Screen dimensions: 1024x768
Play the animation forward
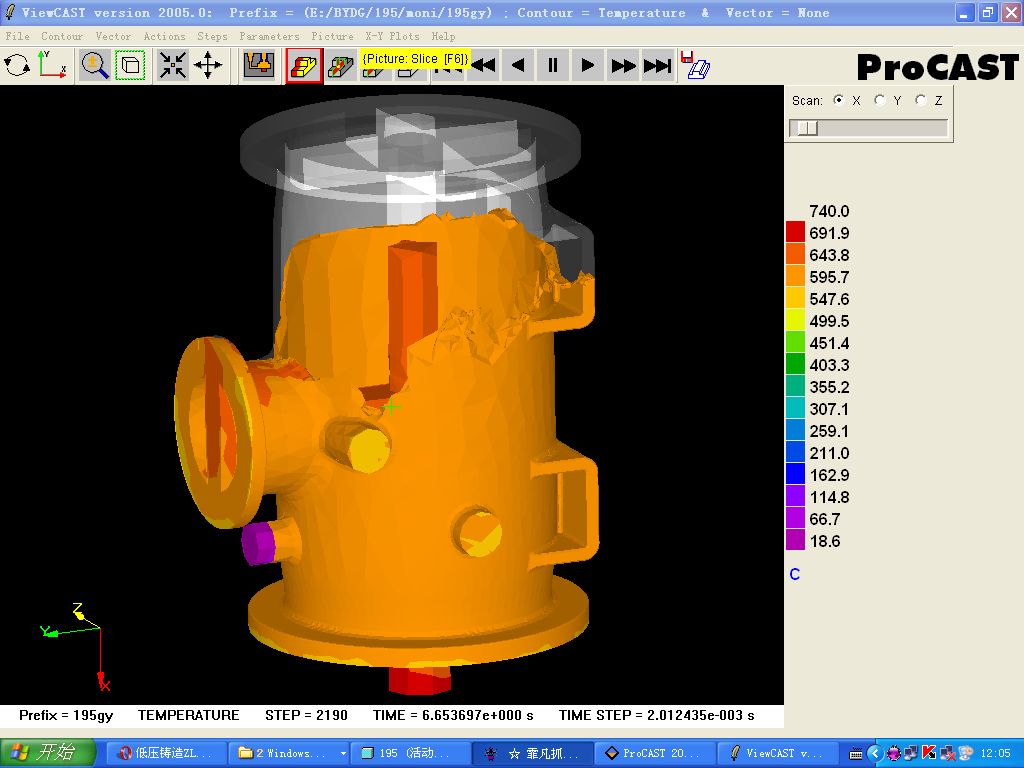coord(587,65)
